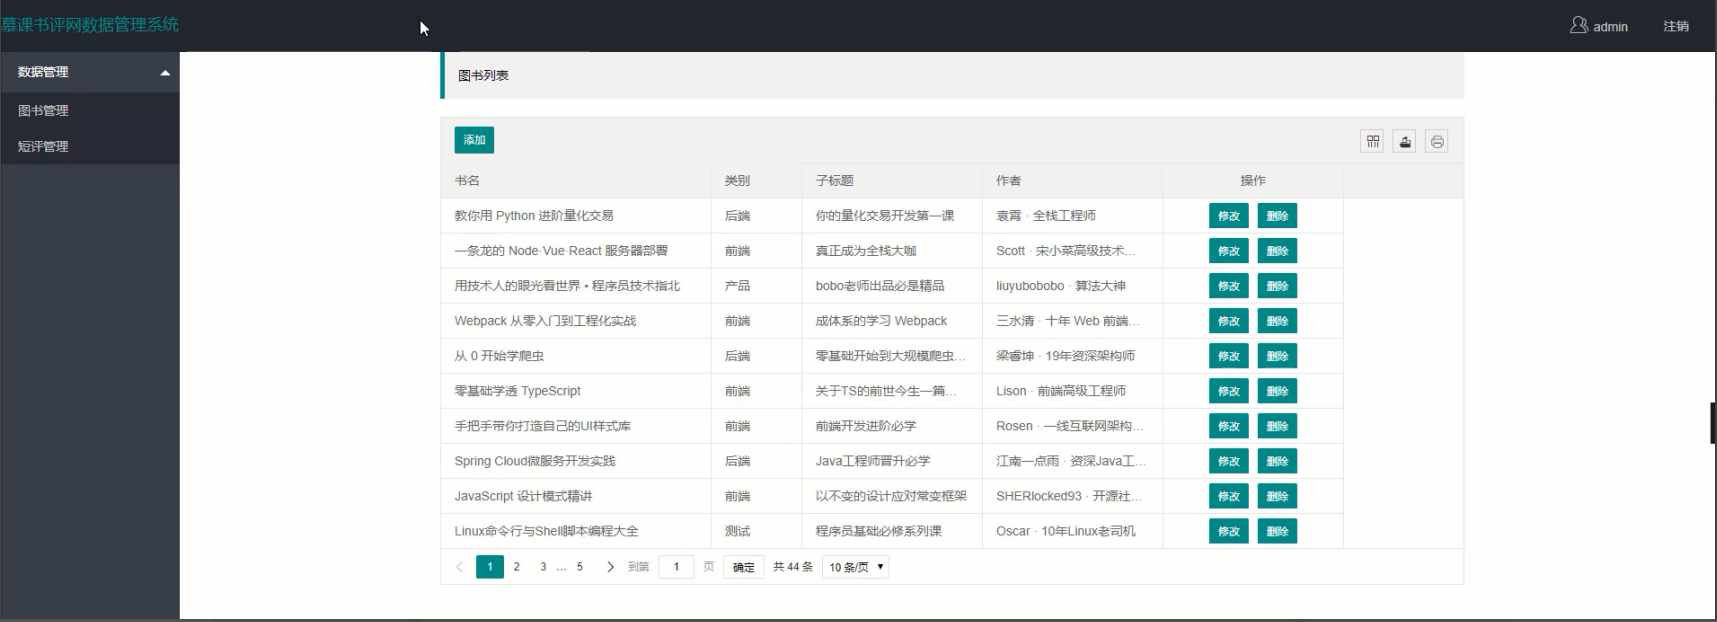Click the admin user icon

[1579, 25]
